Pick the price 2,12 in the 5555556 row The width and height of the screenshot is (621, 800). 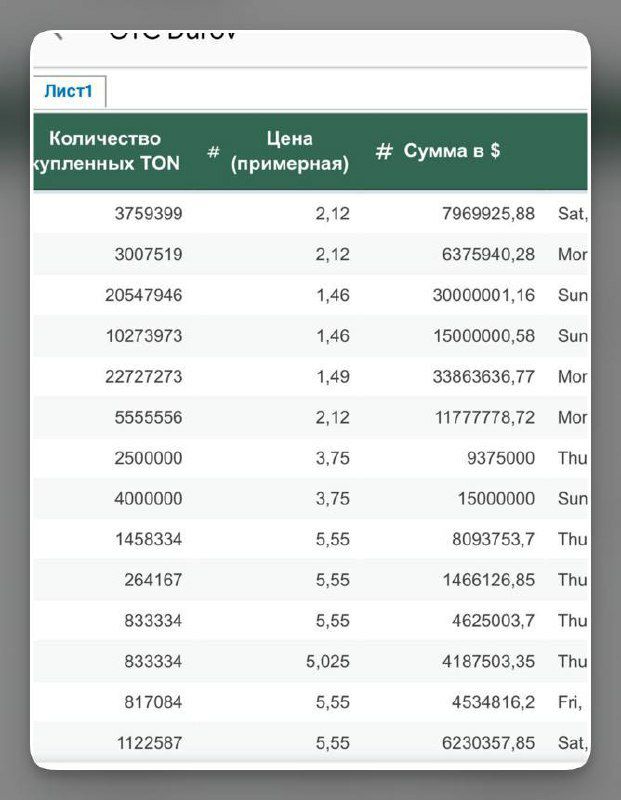coord(333,417)
